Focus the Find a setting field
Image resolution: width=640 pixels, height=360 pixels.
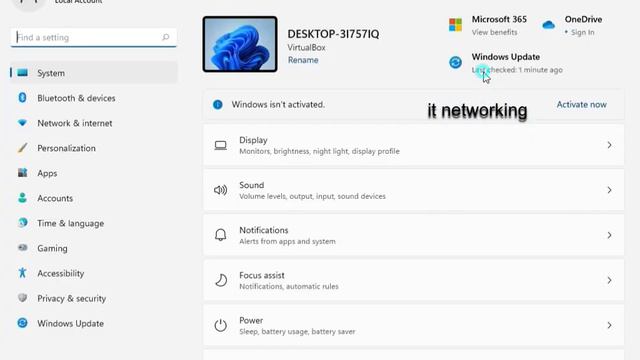pos(93,37)
